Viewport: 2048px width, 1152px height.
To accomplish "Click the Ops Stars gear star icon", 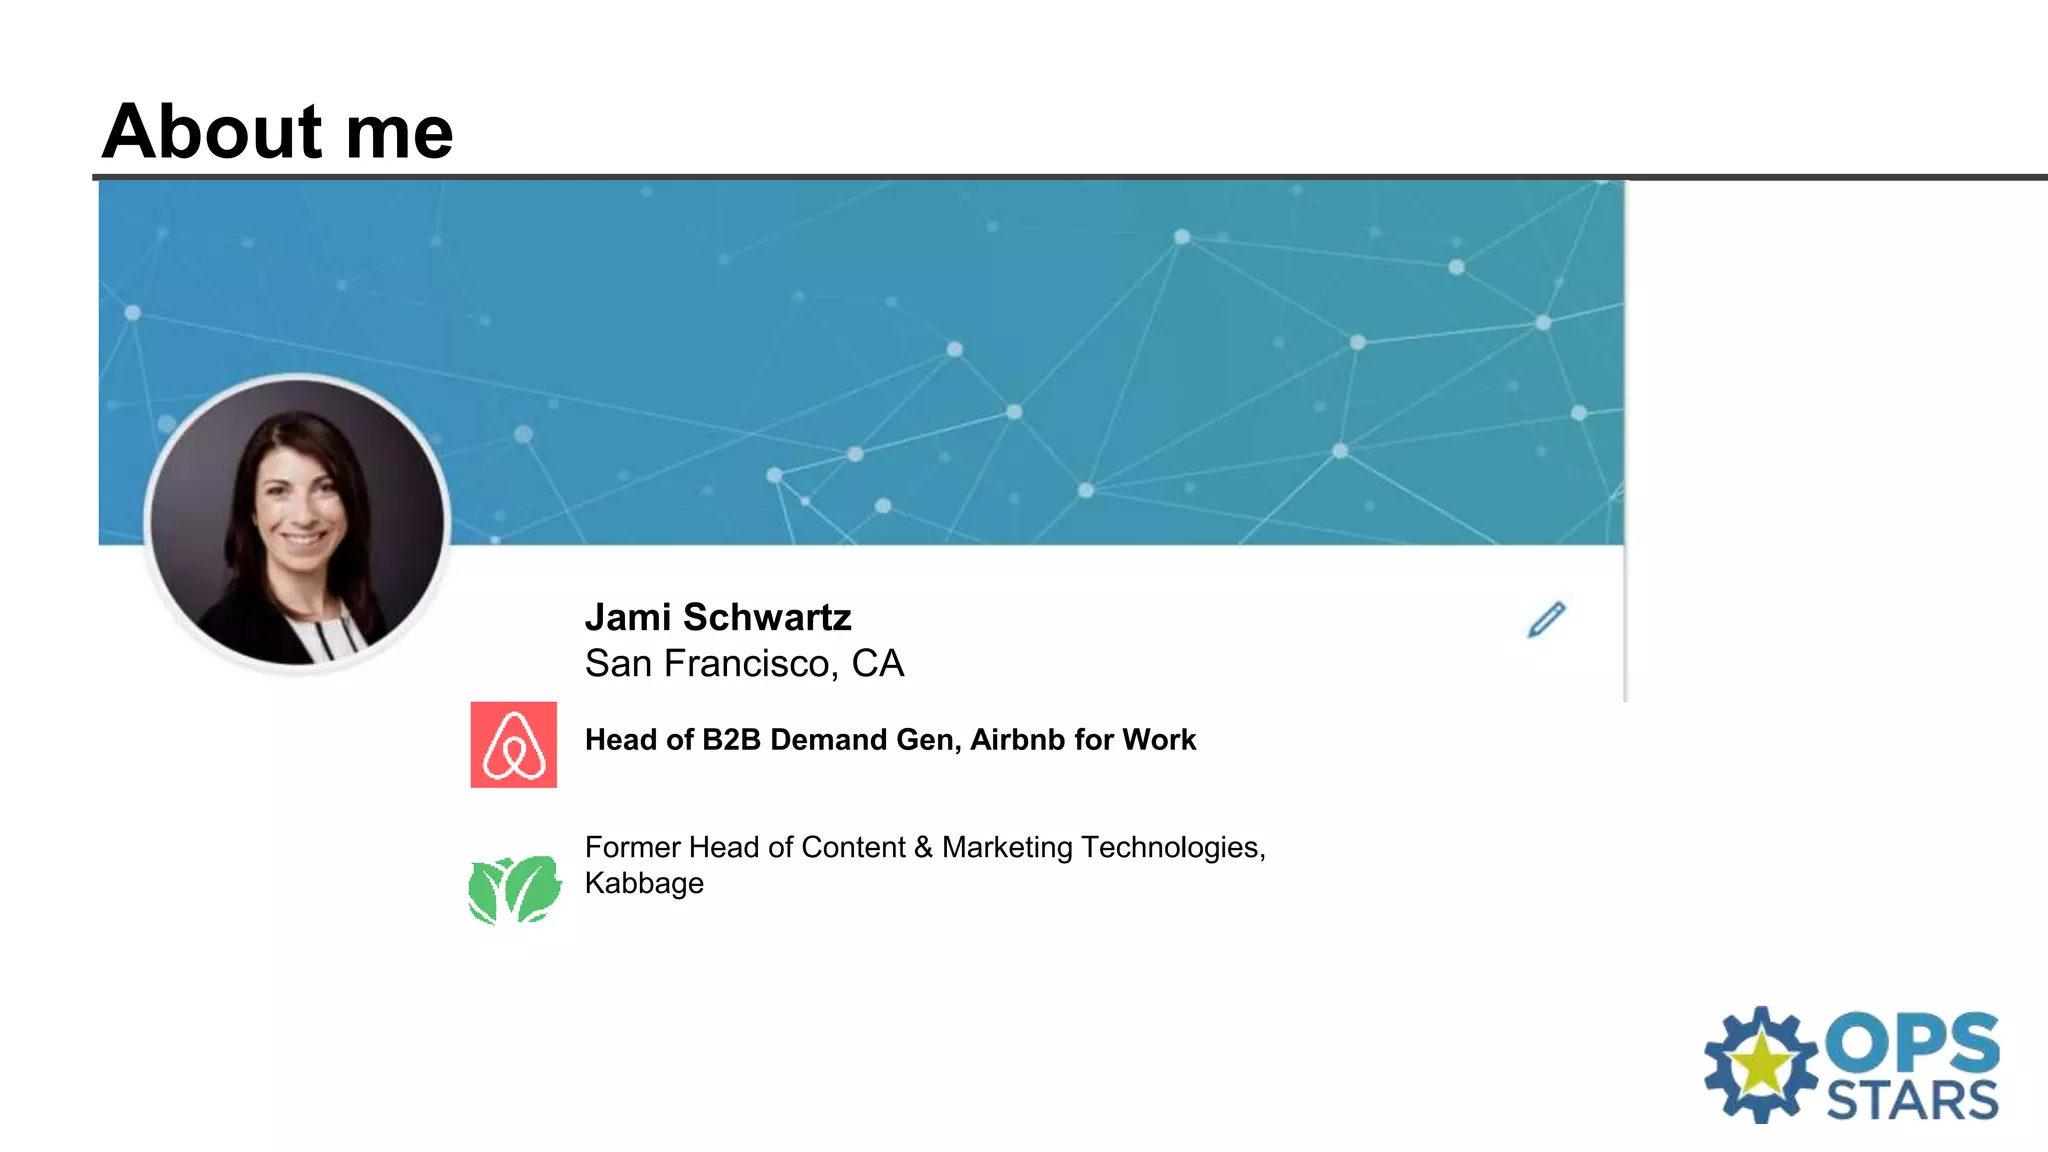I will [1760, 1065].
